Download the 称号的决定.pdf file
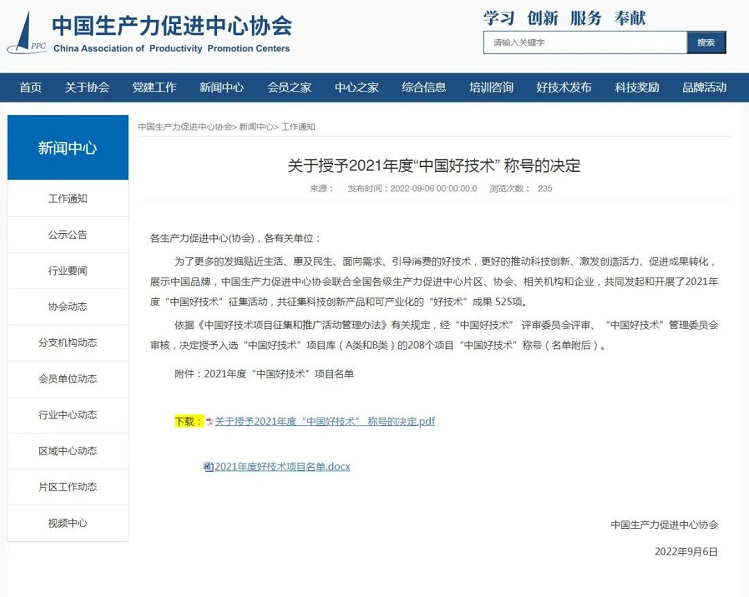749x597 pixels. (325, 422)
